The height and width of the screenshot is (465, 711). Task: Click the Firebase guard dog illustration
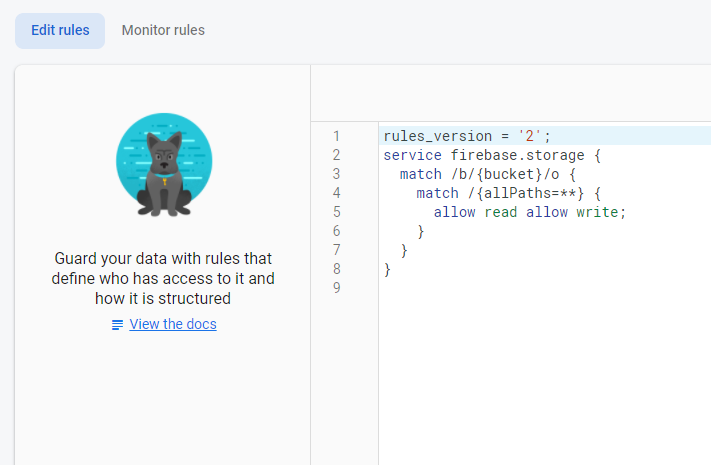click(x=164, y=164)
